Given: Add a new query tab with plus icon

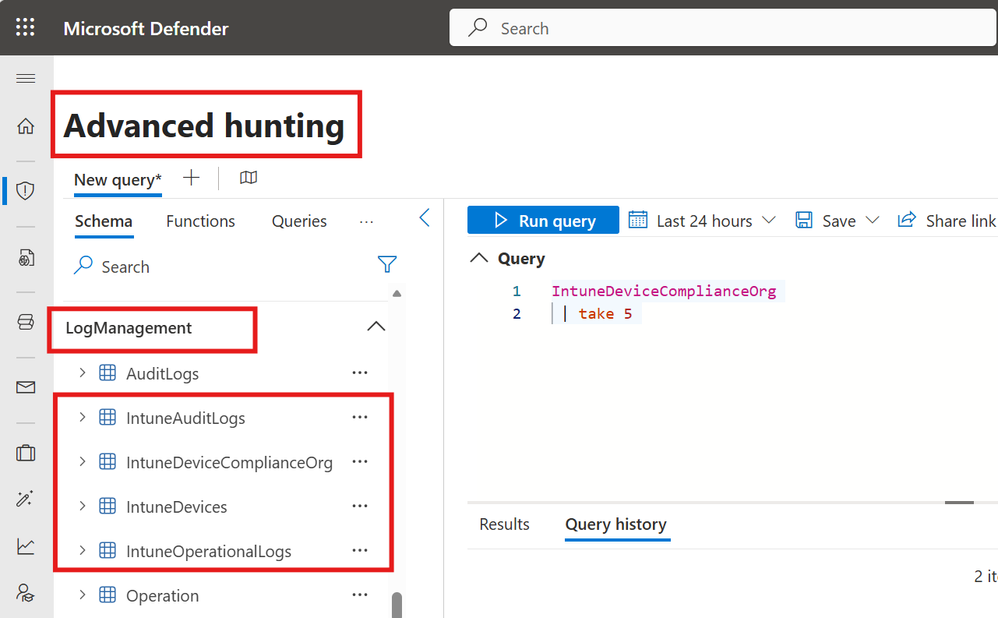Looking at the screenshot, I should tap(191, 178).
